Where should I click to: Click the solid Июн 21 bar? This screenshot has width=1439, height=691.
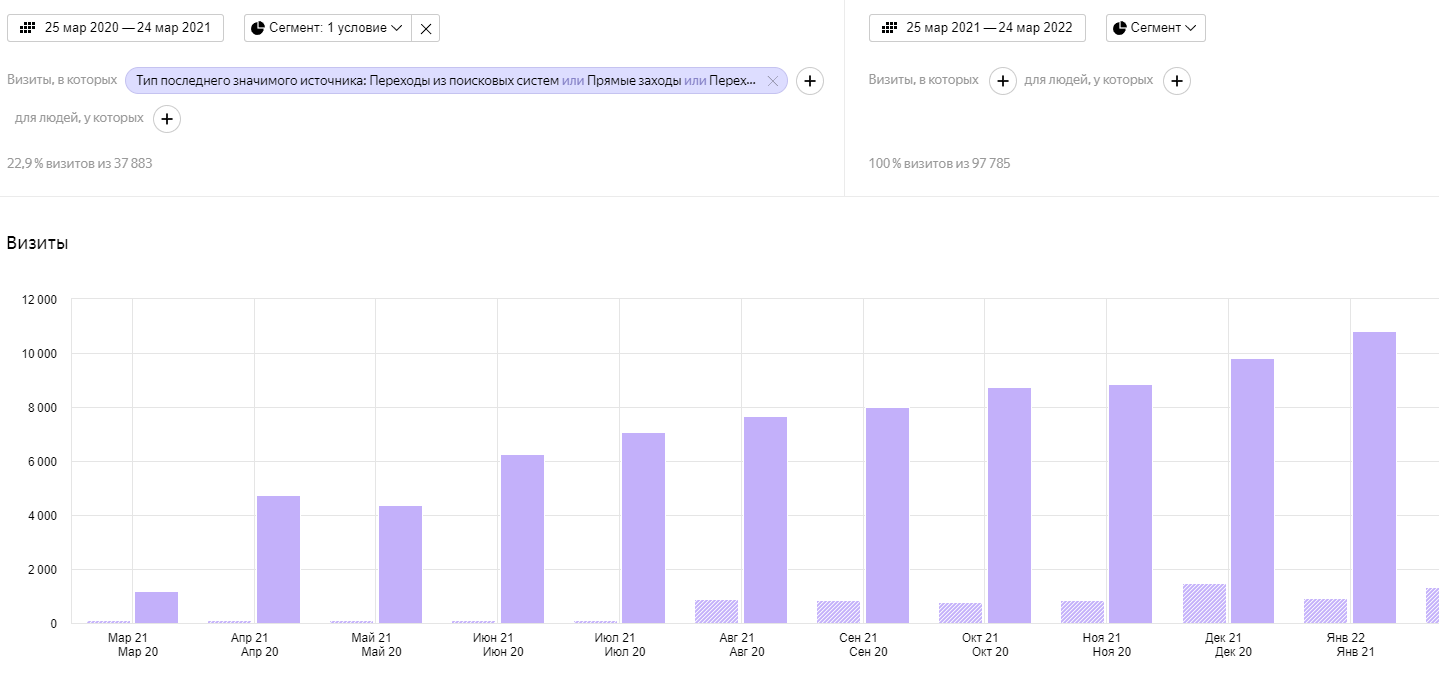pyautogui.click(x=522, y=540)
